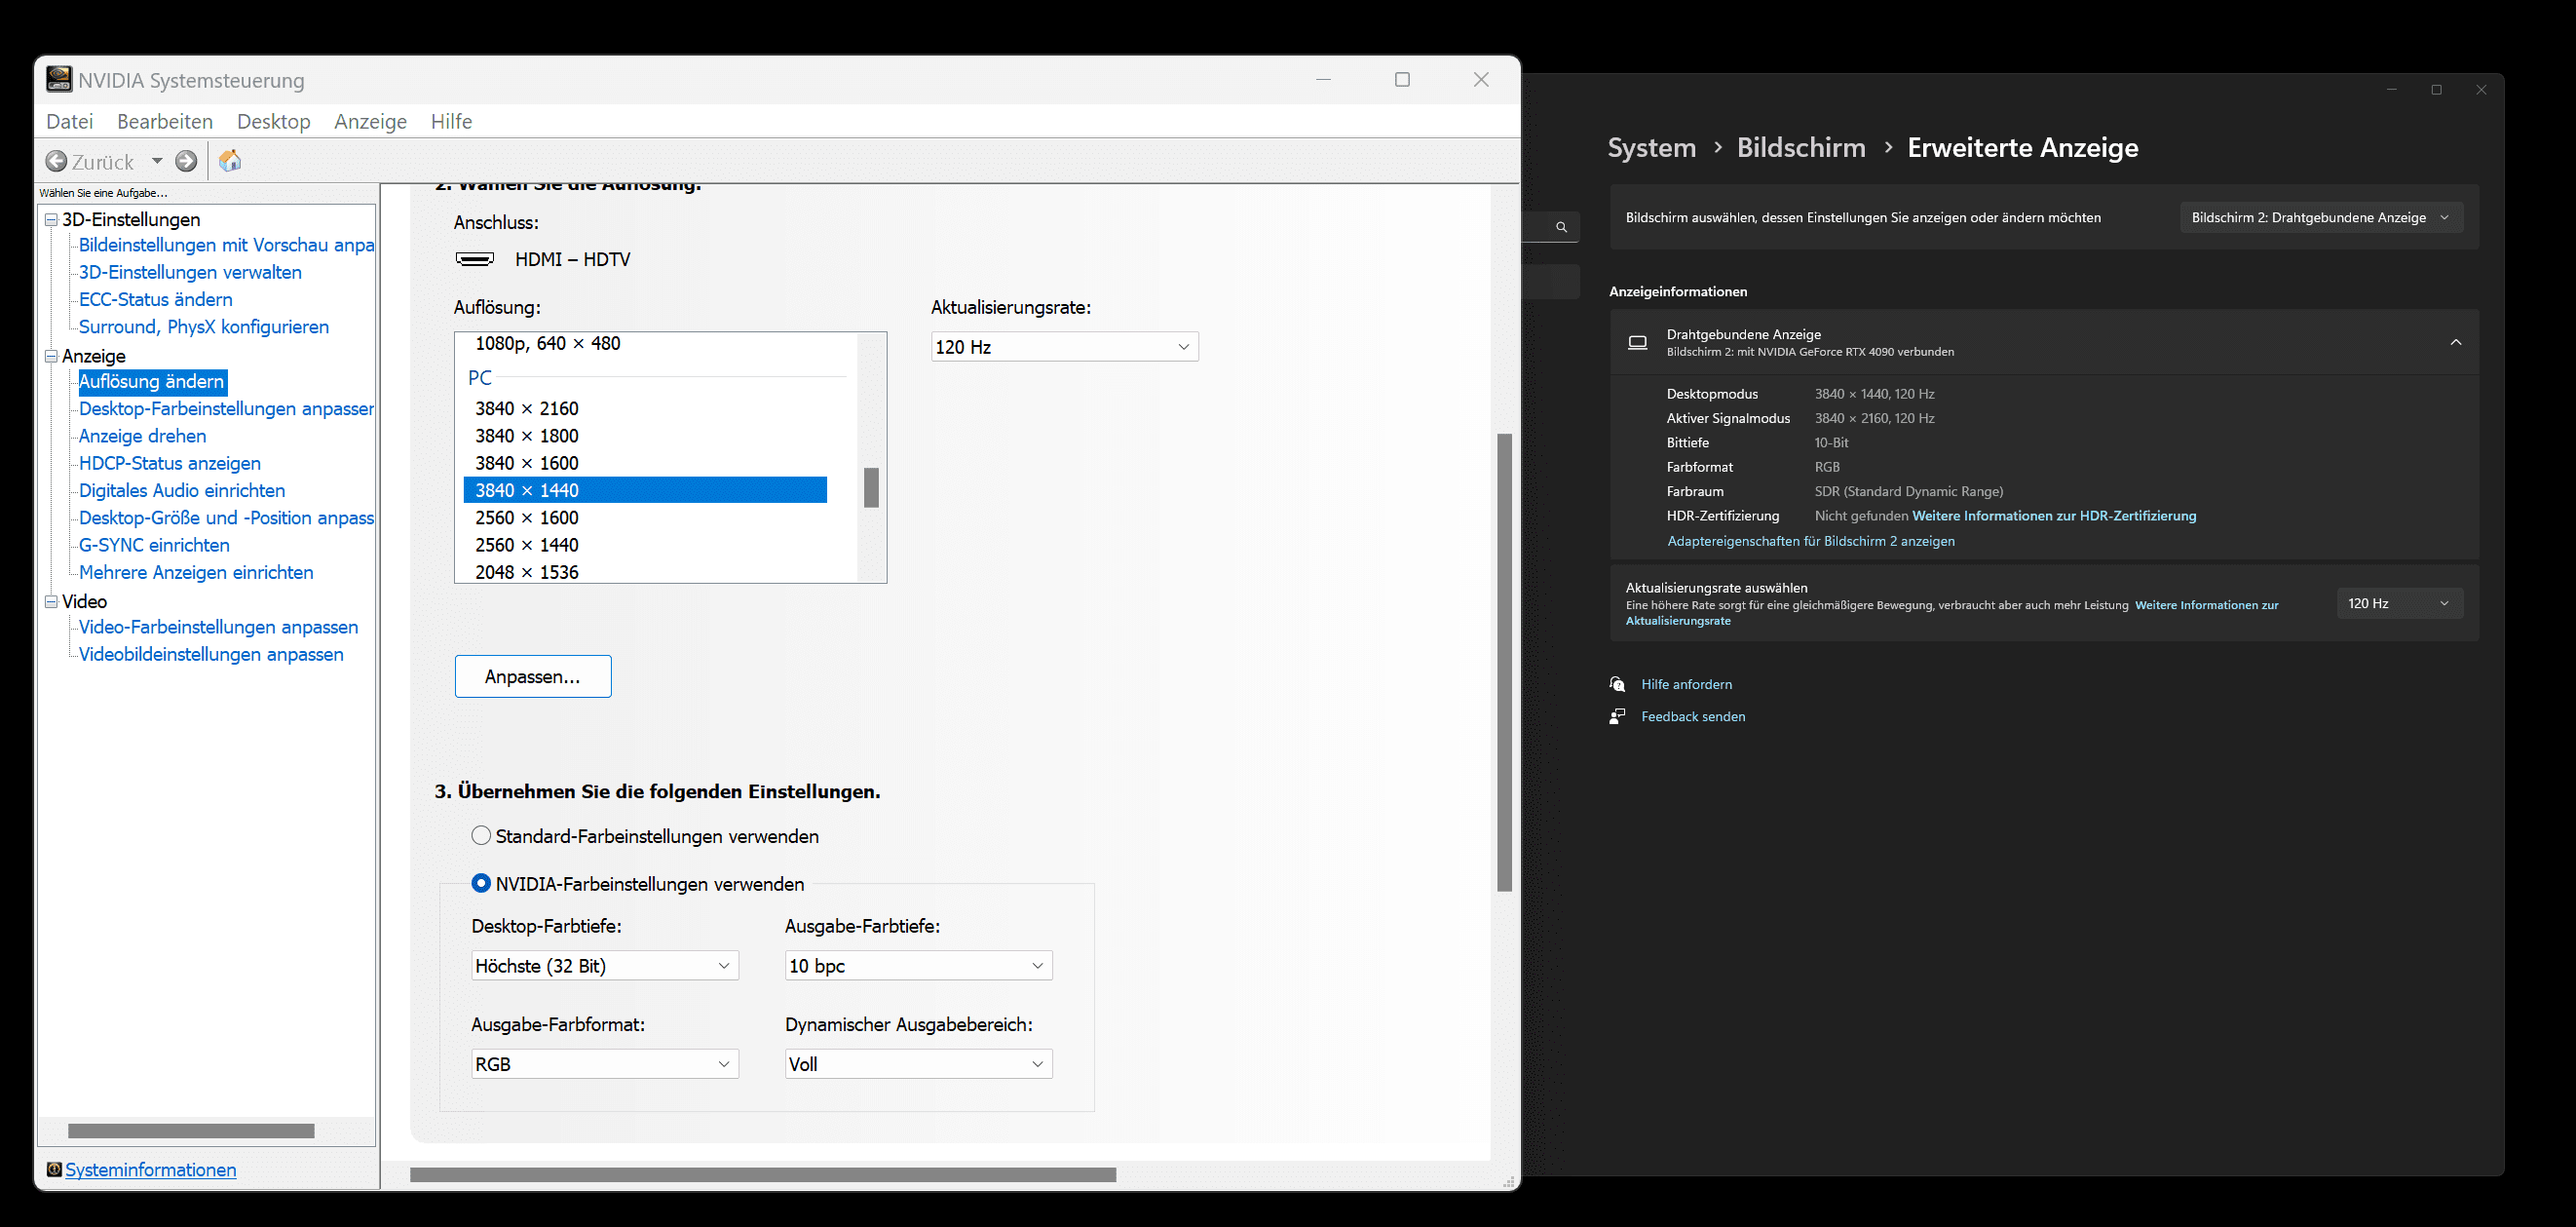Screen dimensions: 2576x1227
Task: Select Standard-Farbeinstellungen verwenden radio button
Action: tap(481, 835)
